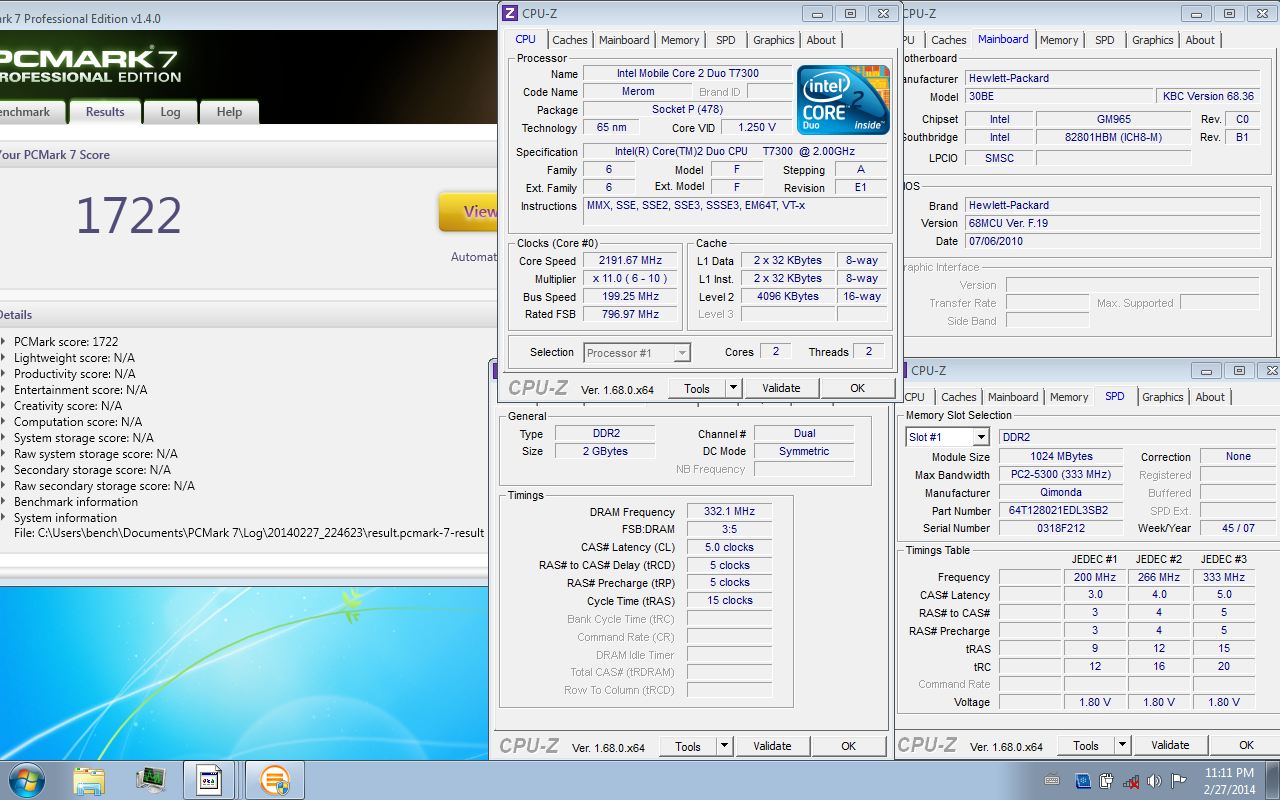Open the taskbar clock showing 11:11 PM
1280x800 pixels.
coord(1229,781)
